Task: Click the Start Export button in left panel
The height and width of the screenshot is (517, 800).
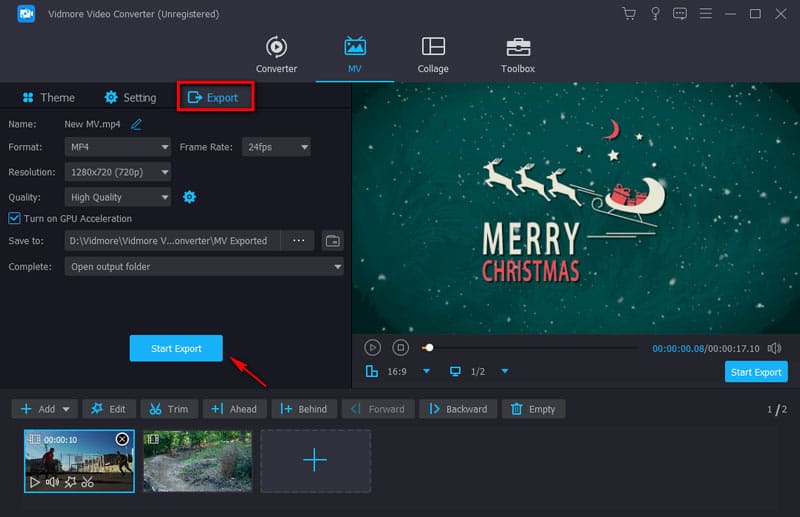Action: (176, 348)
